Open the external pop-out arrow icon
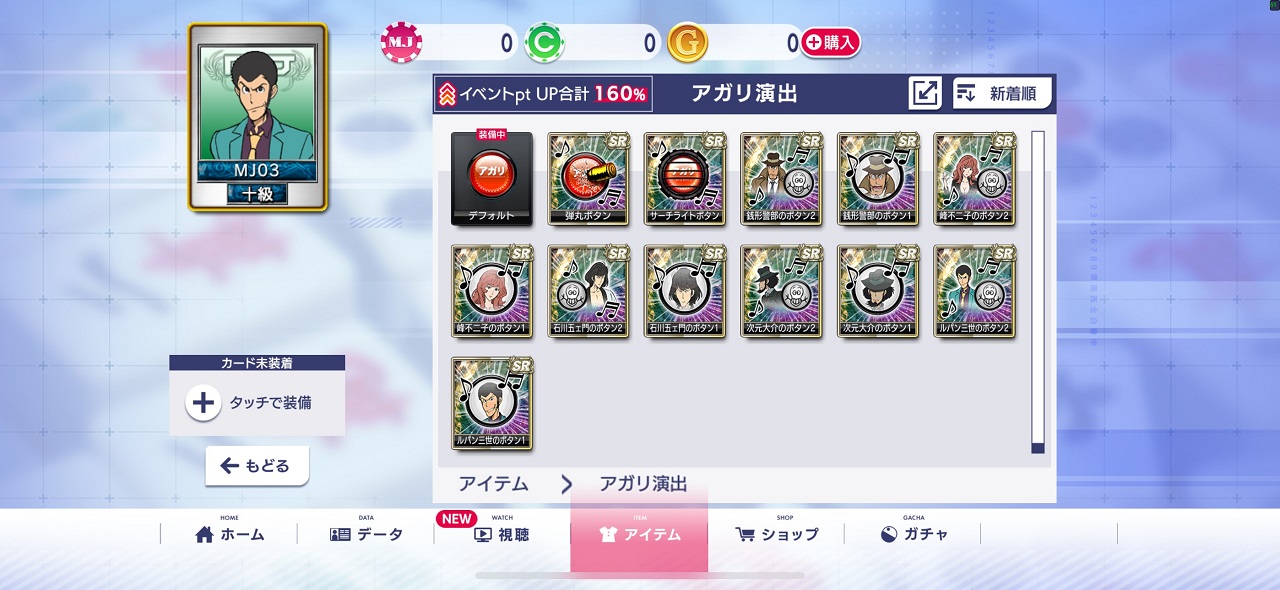 point(925,93)
